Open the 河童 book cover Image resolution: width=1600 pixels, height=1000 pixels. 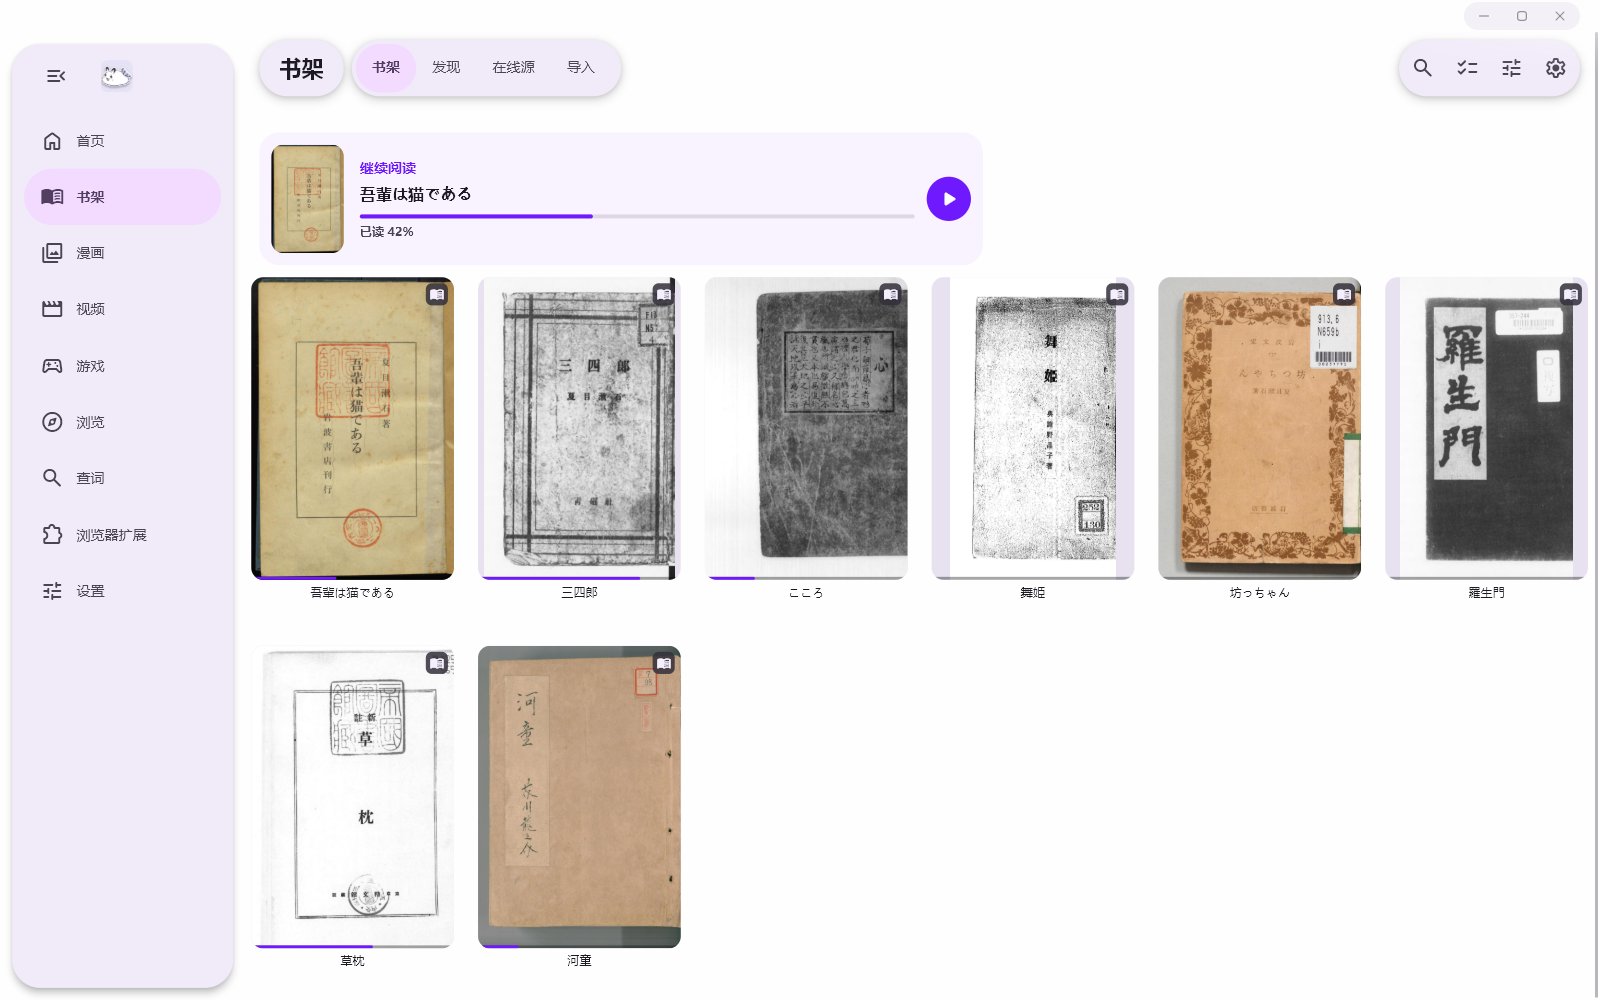pyautogui.click(x=579, y=797)
